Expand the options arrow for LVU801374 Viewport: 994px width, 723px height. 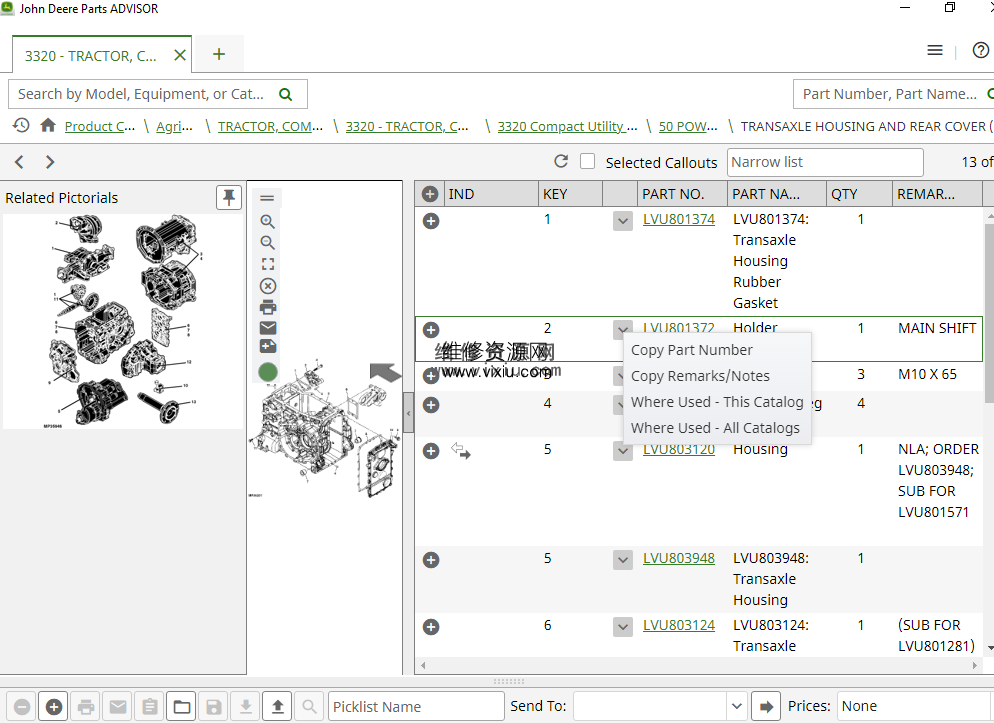pyautogui.click(x=623, y=221)
